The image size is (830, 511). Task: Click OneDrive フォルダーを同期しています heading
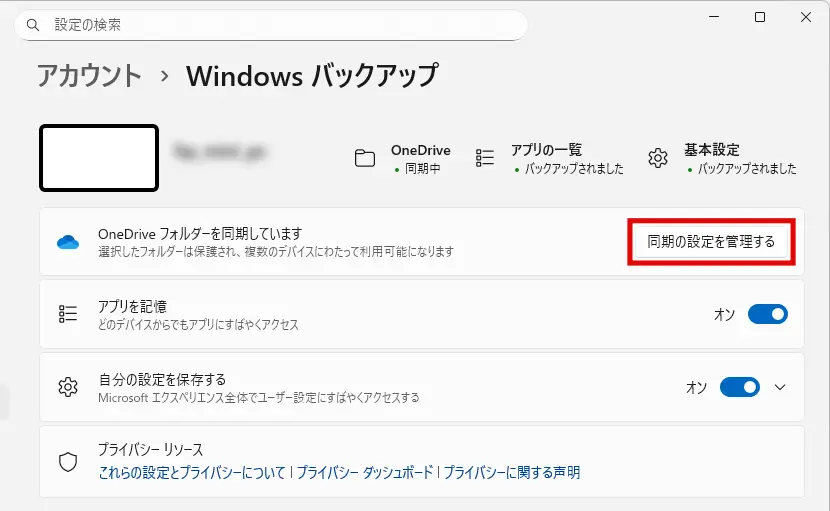[200, 234]
